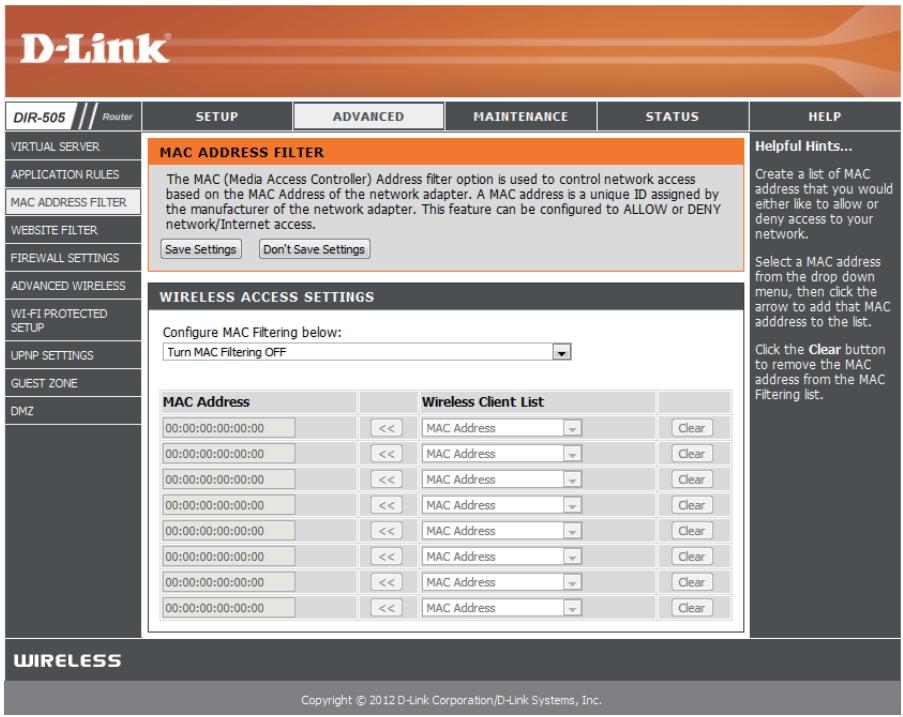Click eighth row MAC address field

(x=229, y=608)
